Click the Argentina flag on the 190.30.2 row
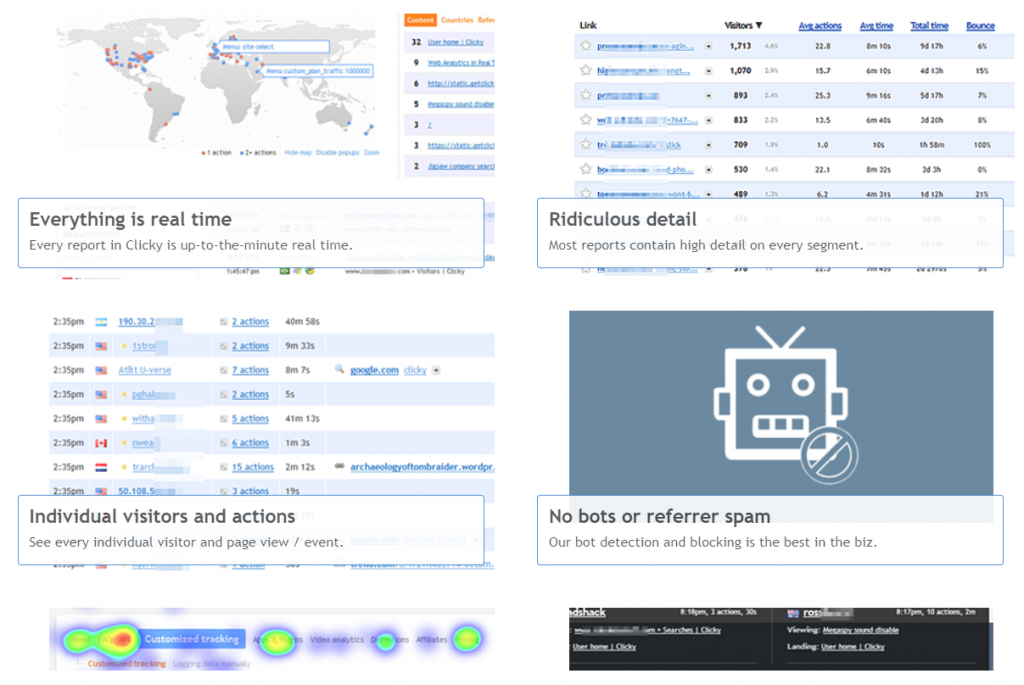 (x=101, y=322)
